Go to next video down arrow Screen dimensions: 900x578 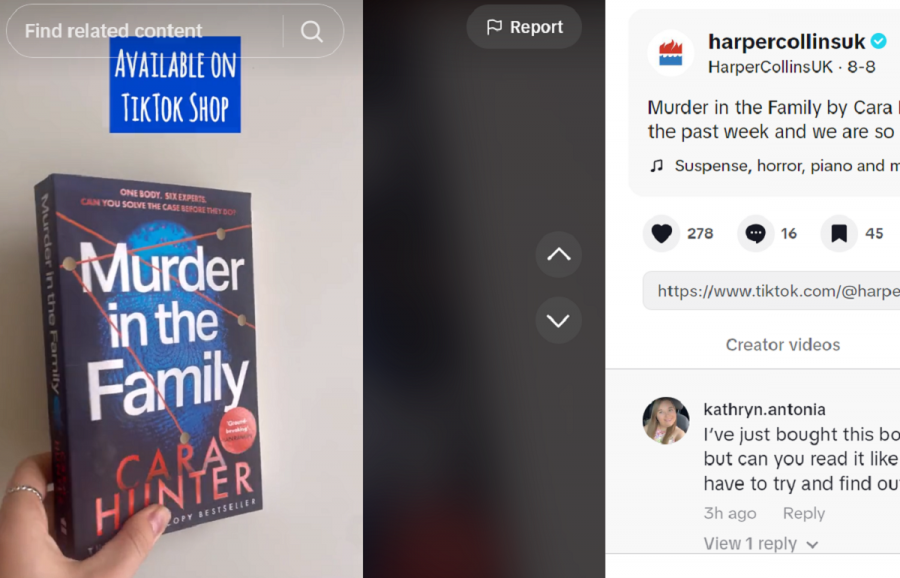click(x=558, y=320)
